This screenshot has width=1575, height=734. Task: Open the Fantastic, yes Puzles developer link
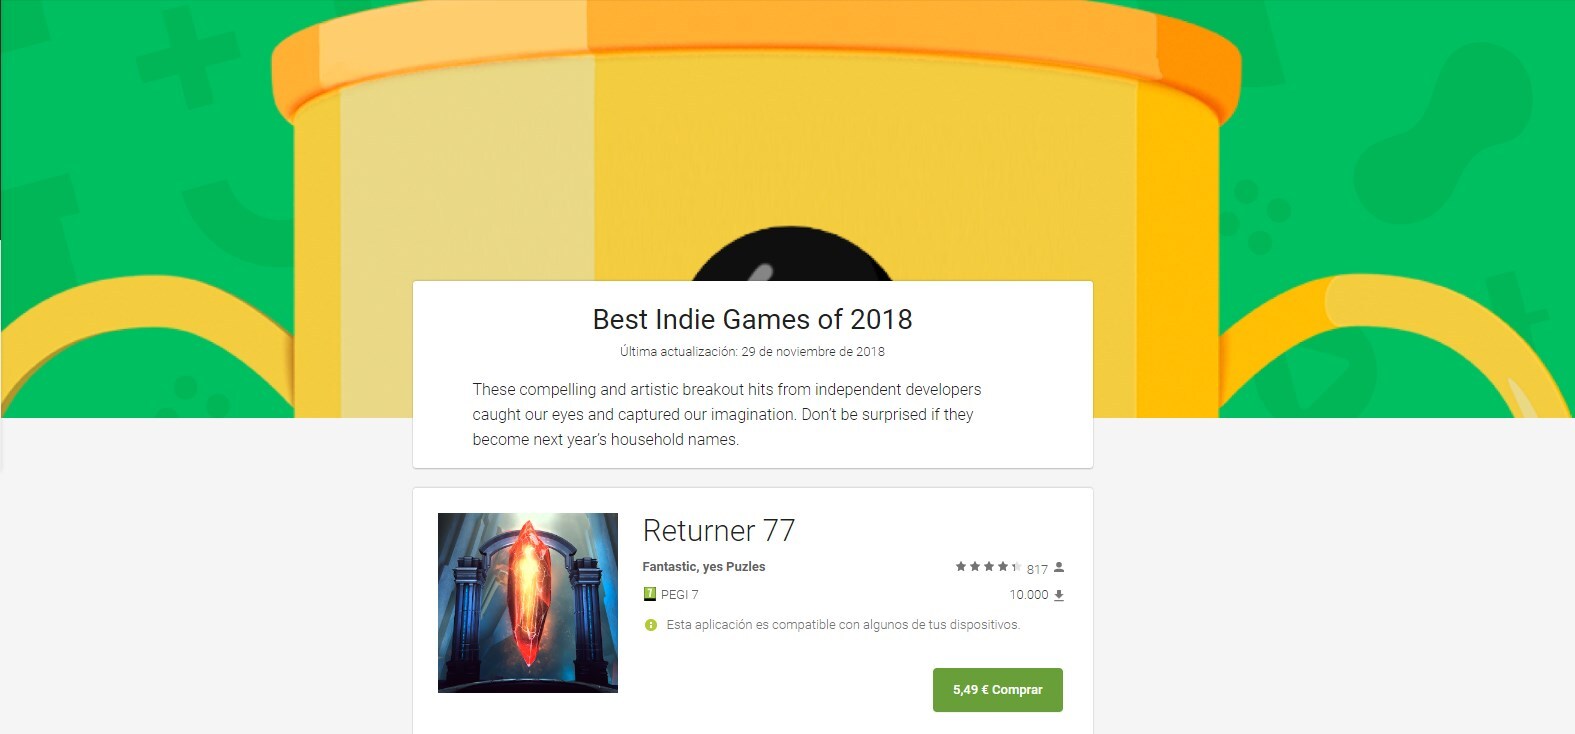click(x=704, y=567)
